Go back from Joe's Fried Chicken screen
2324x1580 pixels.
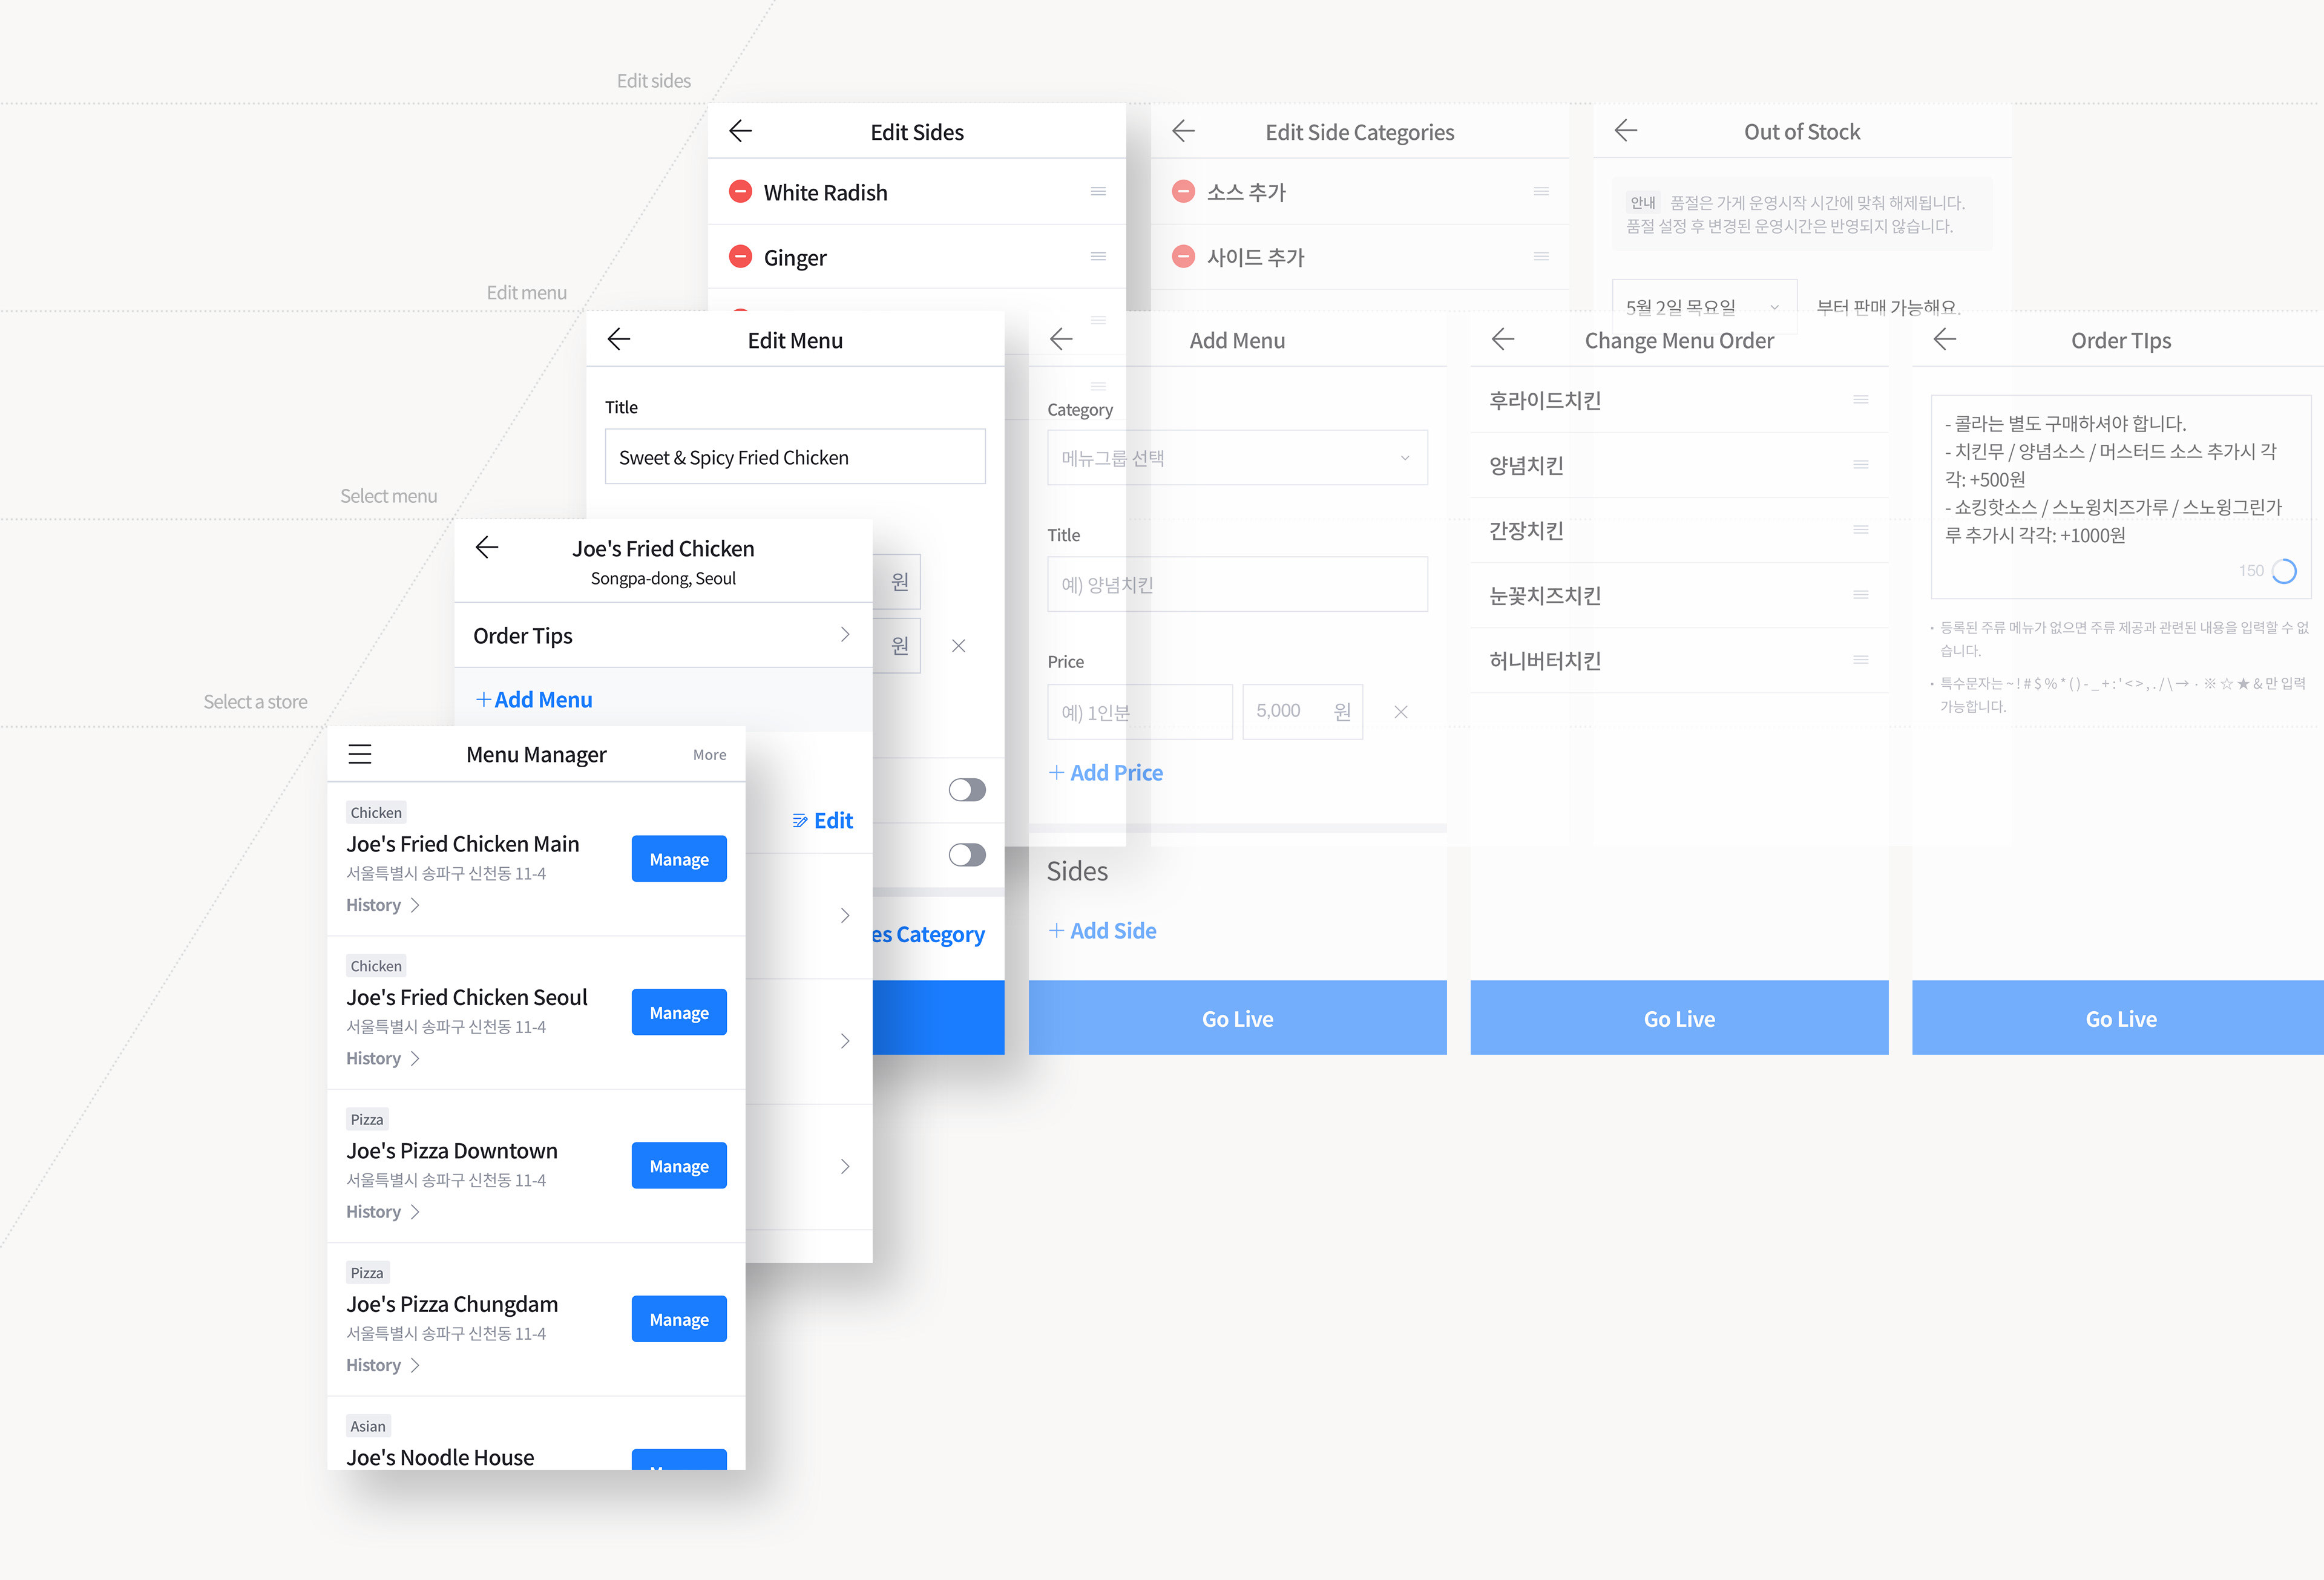coord(487,547)
